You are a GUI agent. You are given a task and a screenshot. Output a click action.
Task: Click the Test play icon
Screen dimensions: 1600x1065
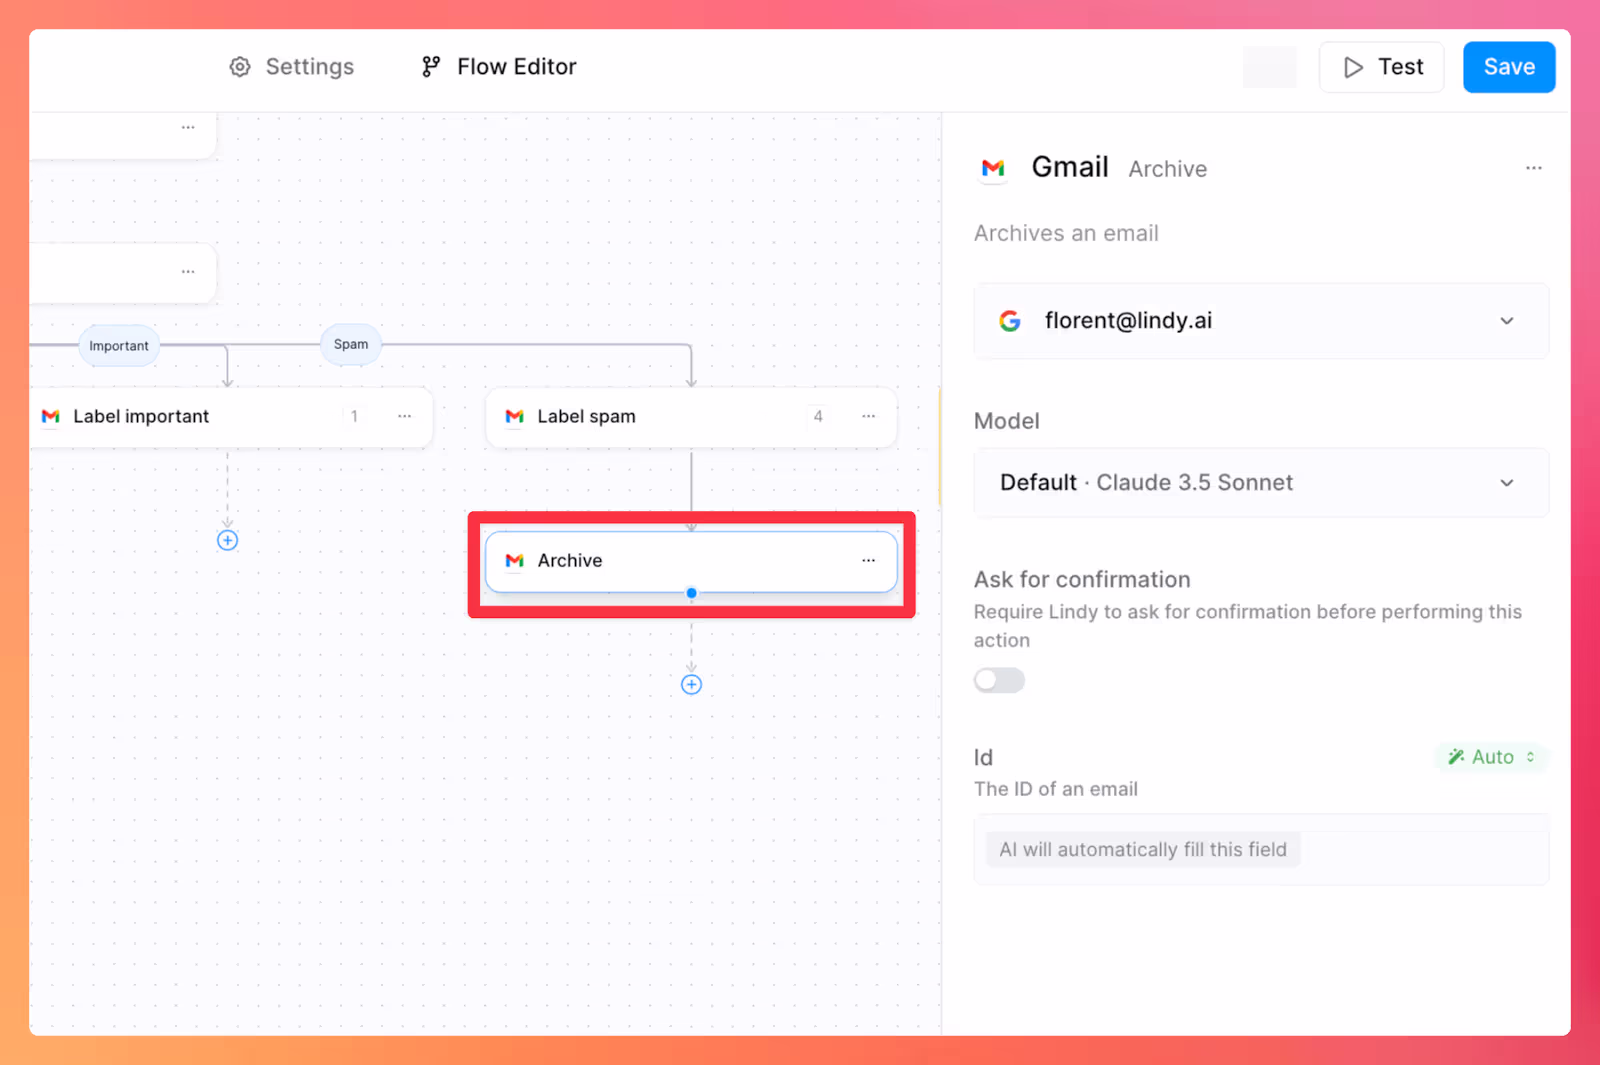pyautogui.click(x=1353, y=67)
